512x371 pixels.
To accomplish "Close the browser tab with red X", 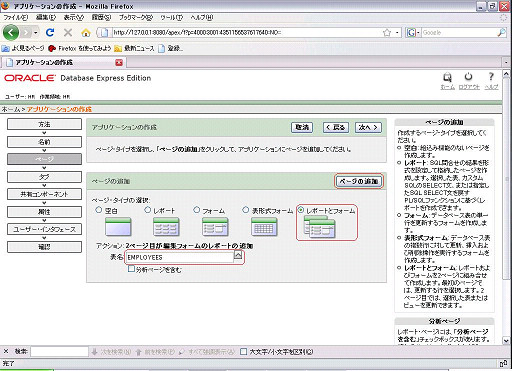I will point(119,62).
